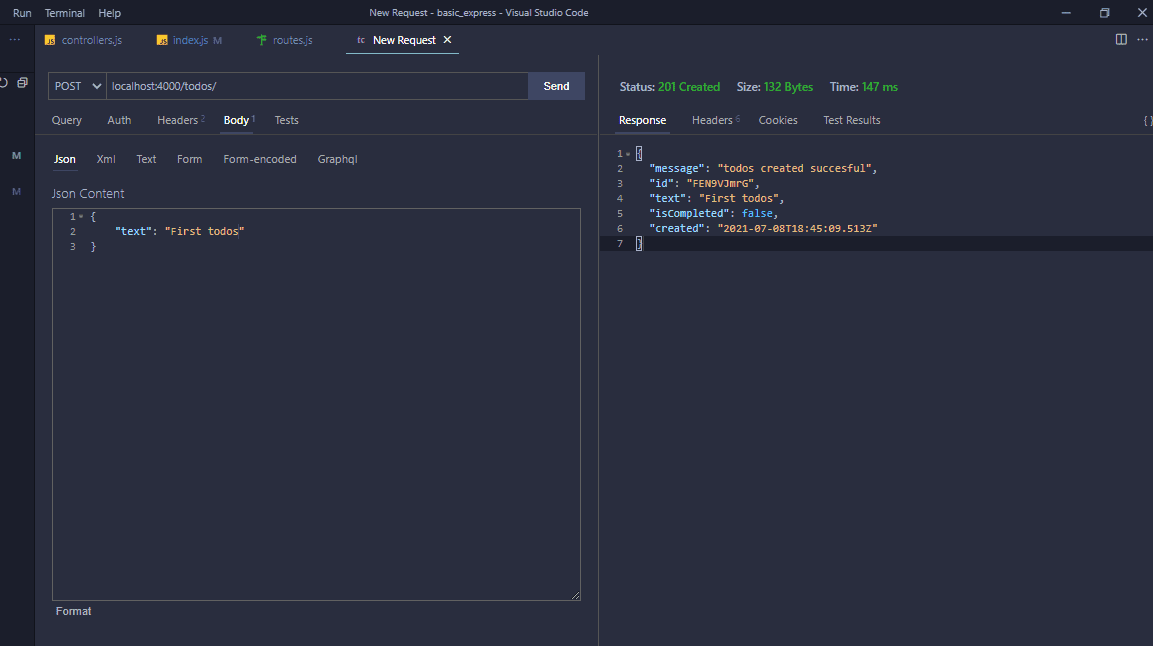
Task: Select Text body type
Action: 146,159
